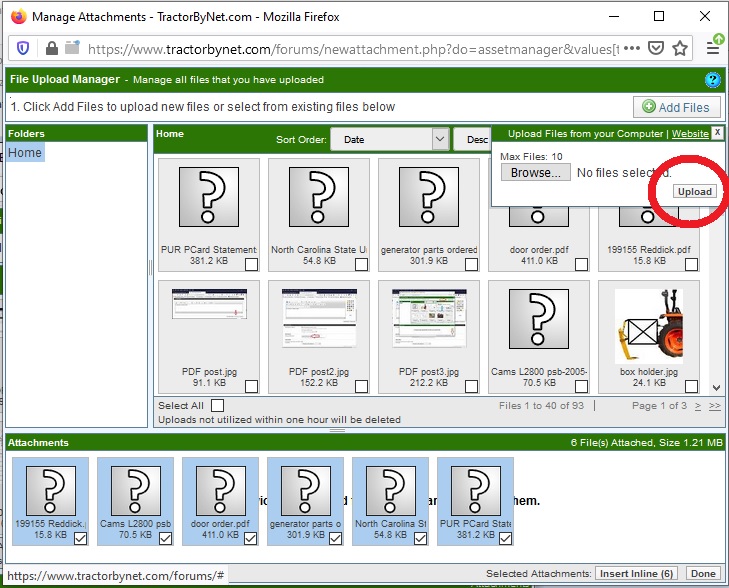Click the blue help question mark icon
The height and width of the screenshot is (588, 729).
713,80
